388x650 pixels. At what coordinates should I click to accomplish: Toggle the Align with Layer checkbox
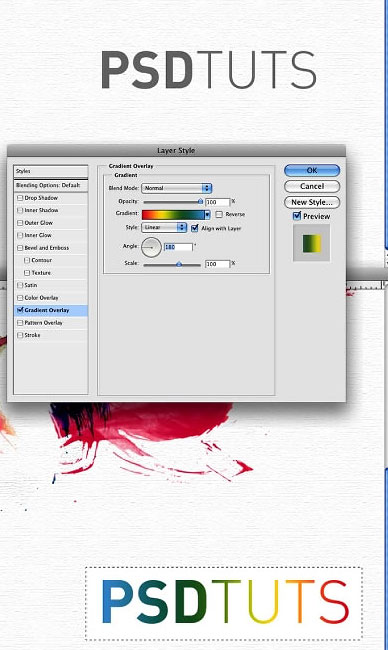coord(194,228)
